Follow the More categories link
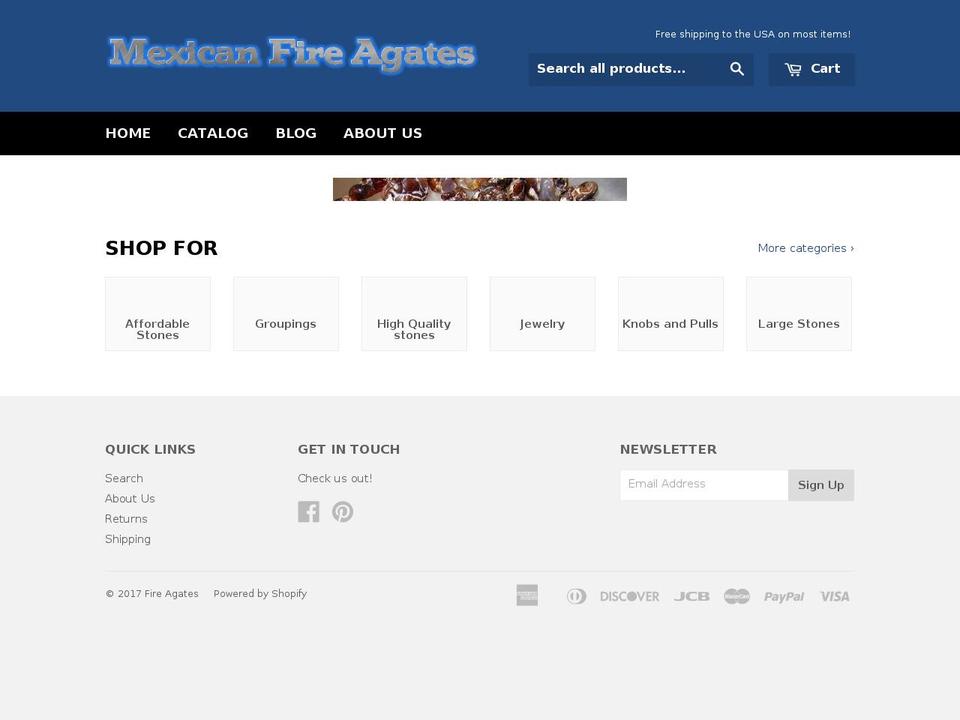The height and width of the screenshot is (720, 960). 806,248
